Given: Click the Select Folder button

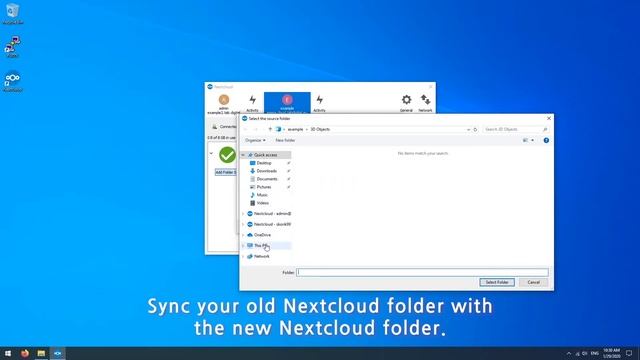Looking at the screenshot, I should pyautogui.click(x=497, y=282).
